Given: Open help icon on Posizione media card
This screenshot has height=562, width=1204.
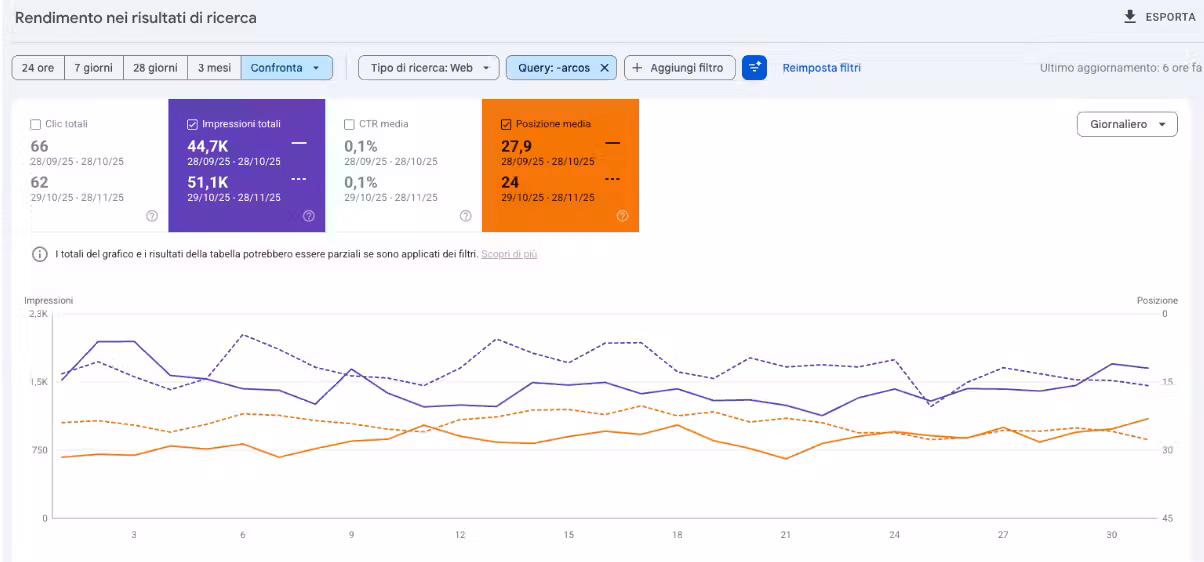Looking at the screenshot, I should tap(622, 215).
